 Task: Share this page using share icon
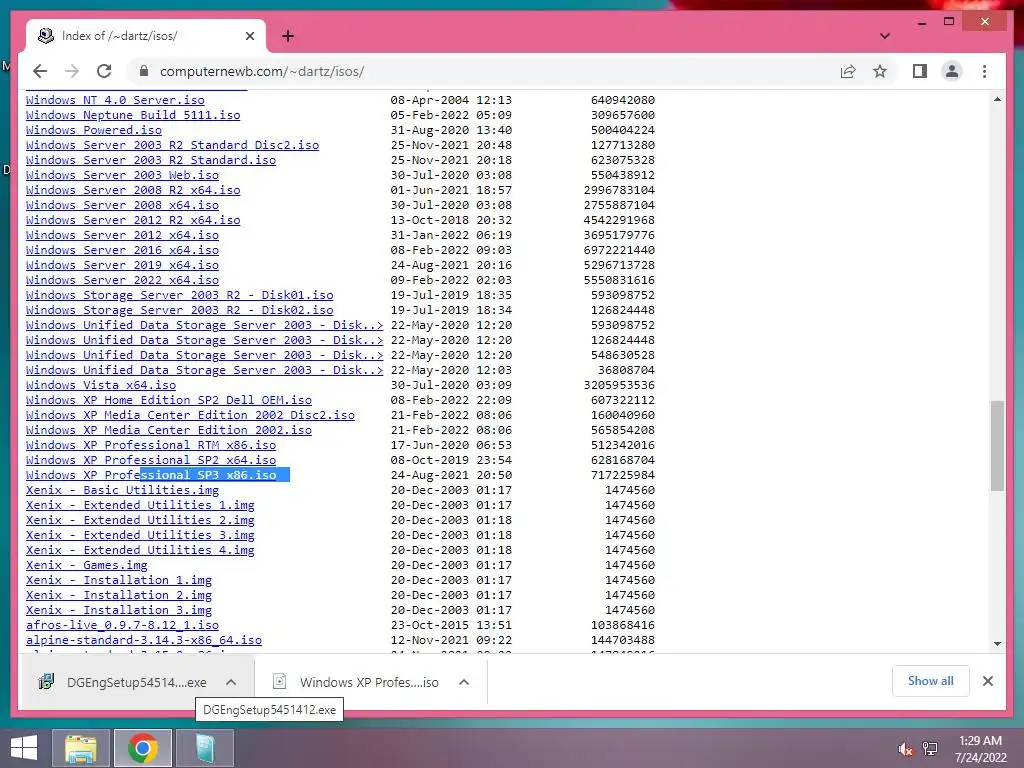click(x=848, y=71)
